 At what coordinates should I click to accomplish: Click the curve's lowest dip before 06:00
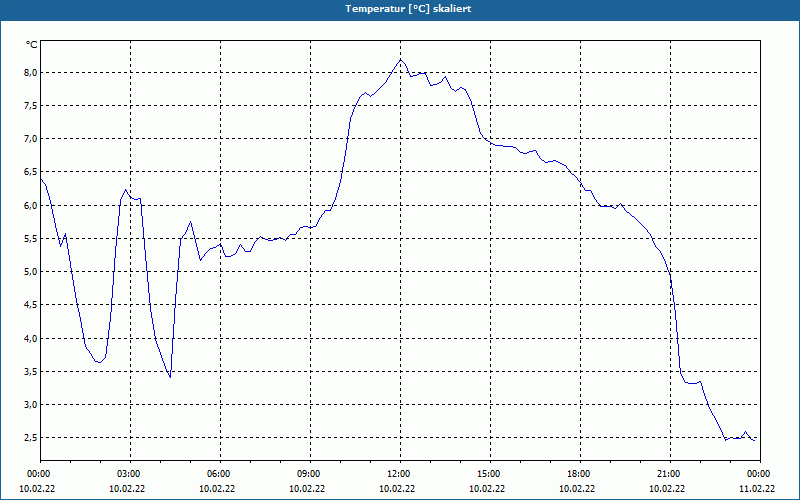(x=170, y=377)
